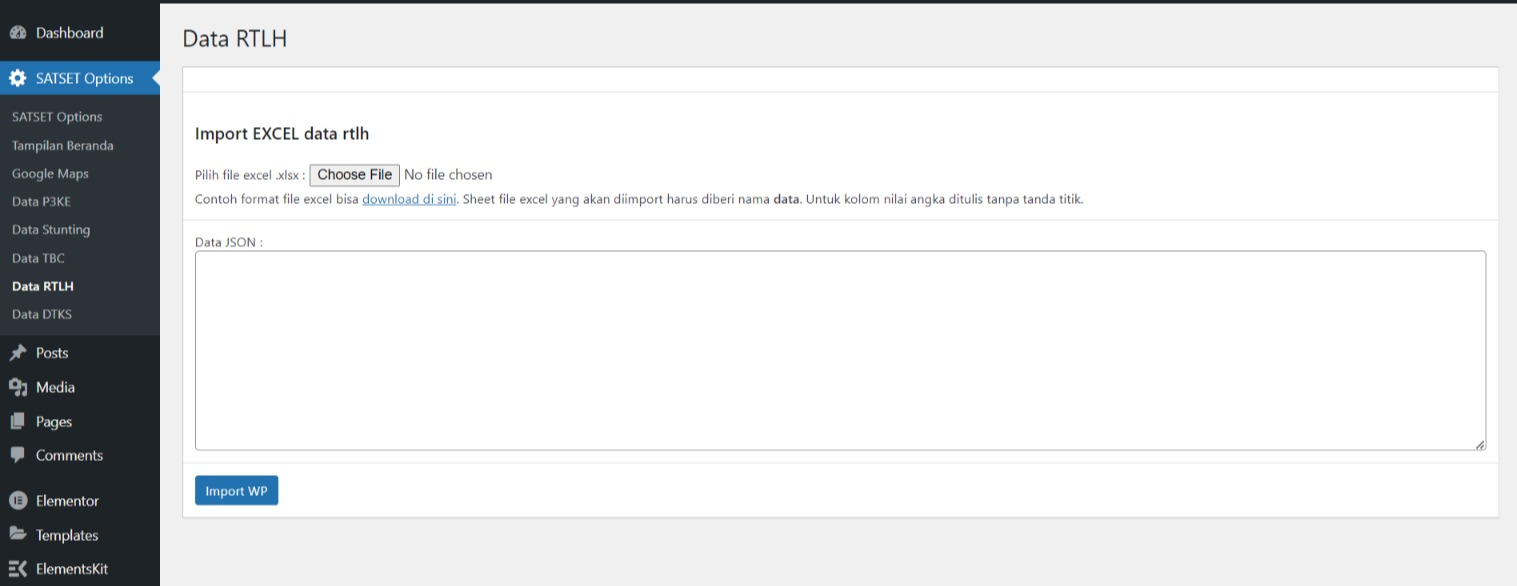Click the Dashboard gauge icon
This screenshot has width=1517, height=586.
pos(18,33)
